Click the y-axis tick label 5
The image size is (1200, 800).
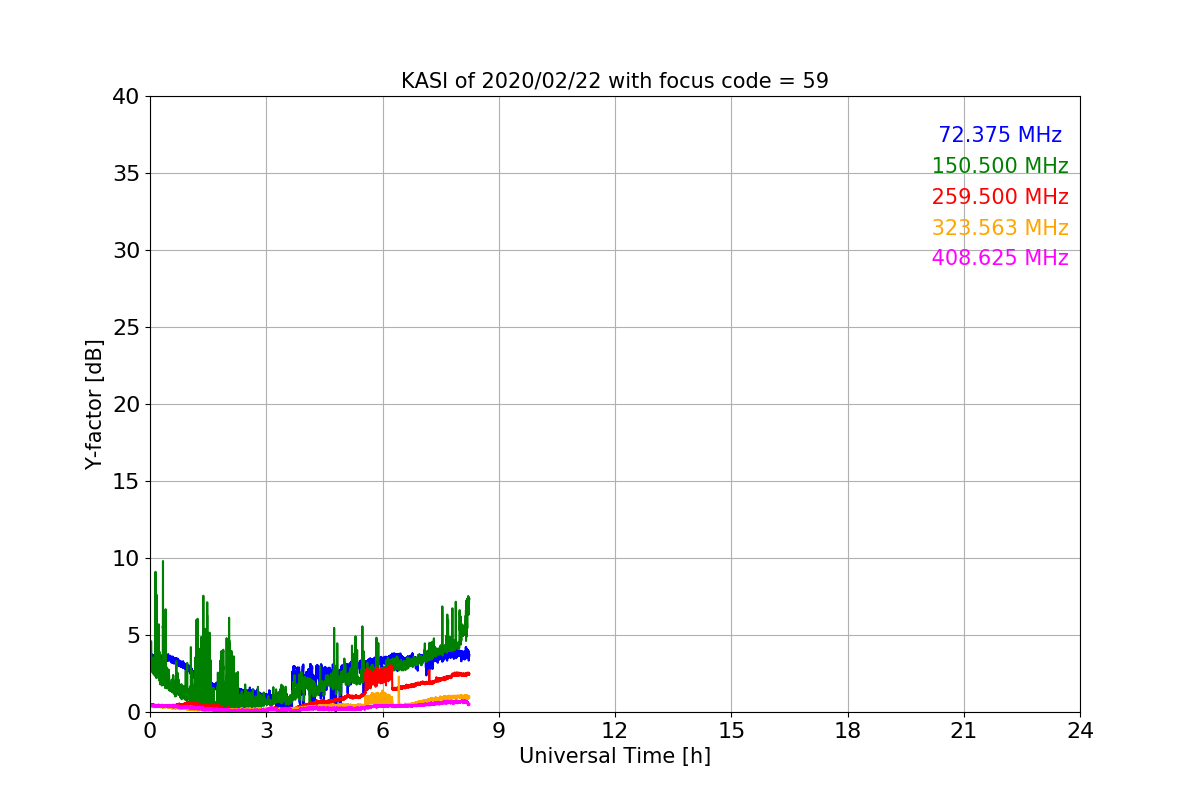[x=133, y=636]
